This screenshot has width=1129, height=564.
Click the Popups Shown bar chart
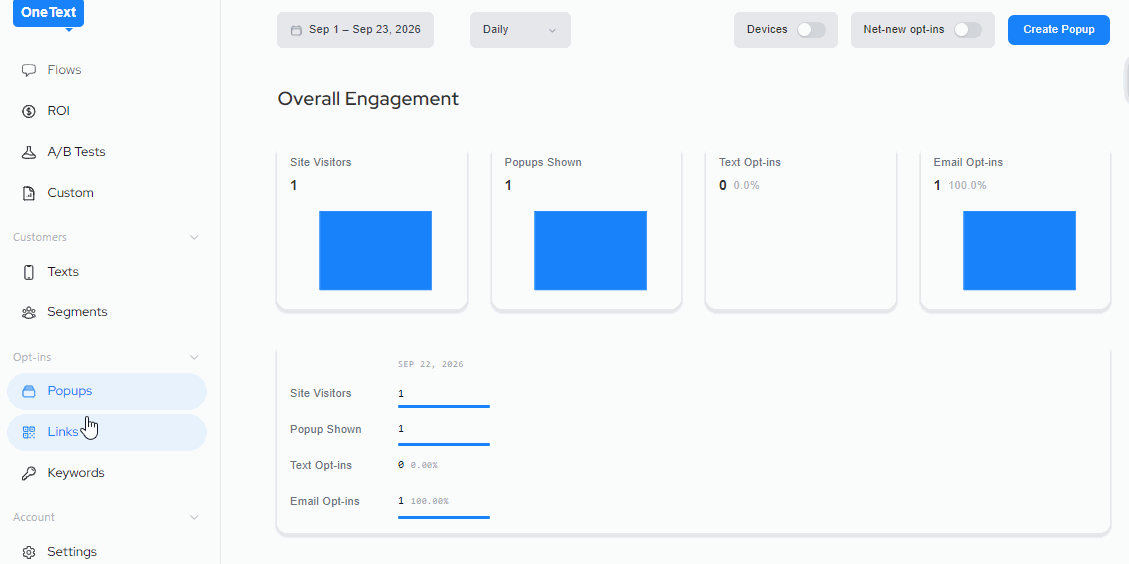(590, 251)
